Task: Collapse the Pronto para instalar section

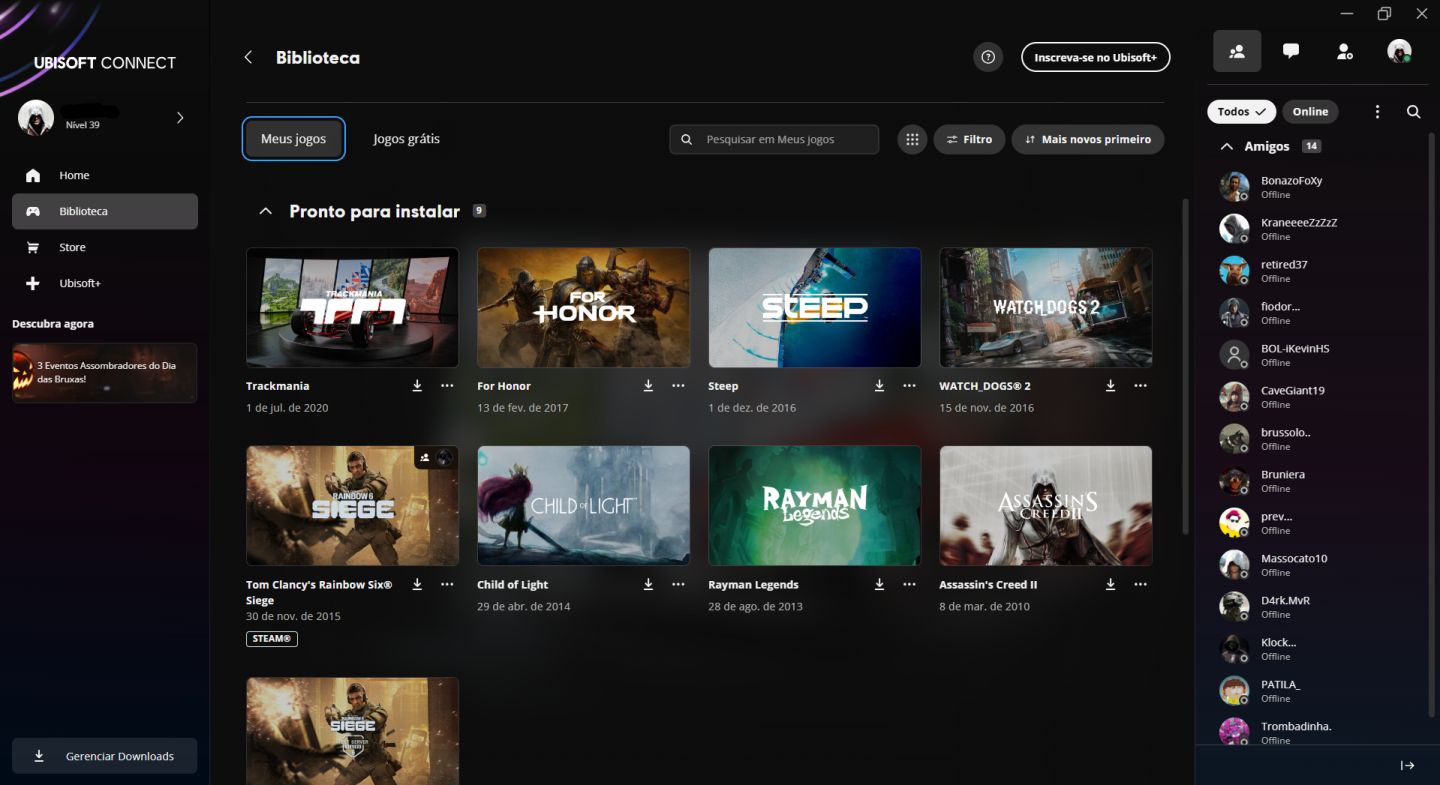Action: click(x=265, y=211)
